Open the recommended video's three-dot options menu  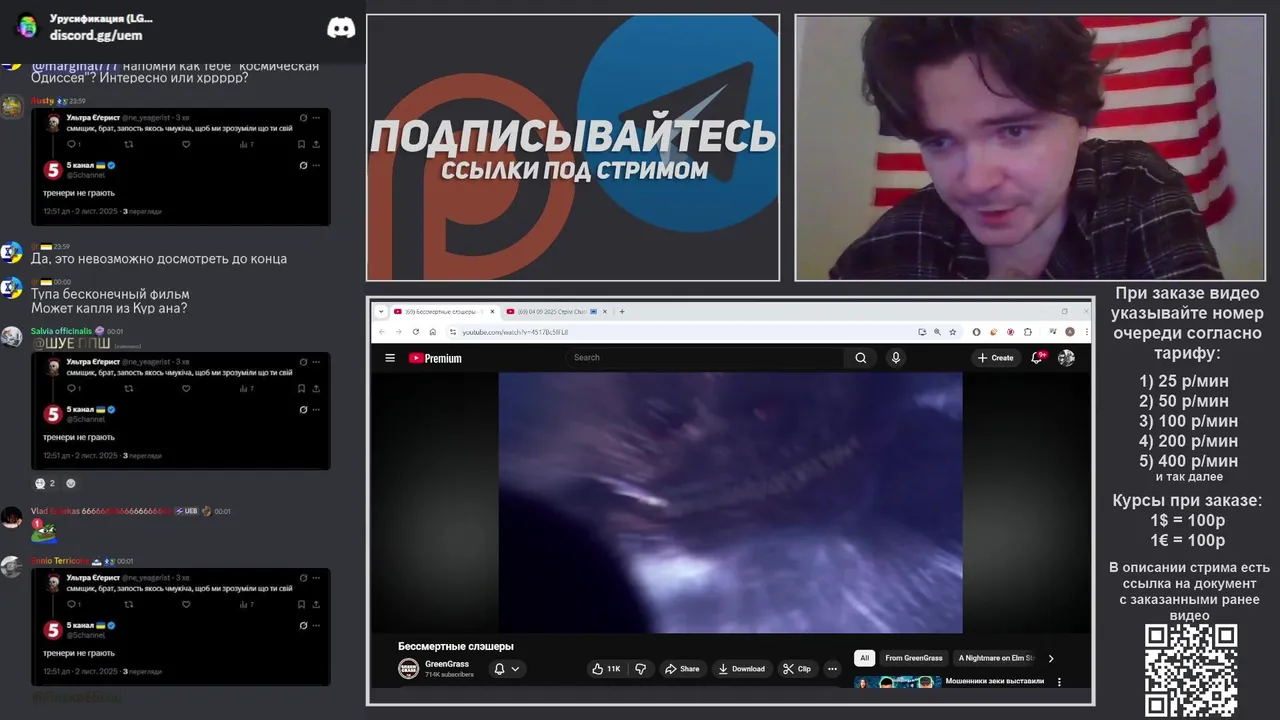(x=1059, y=682)
